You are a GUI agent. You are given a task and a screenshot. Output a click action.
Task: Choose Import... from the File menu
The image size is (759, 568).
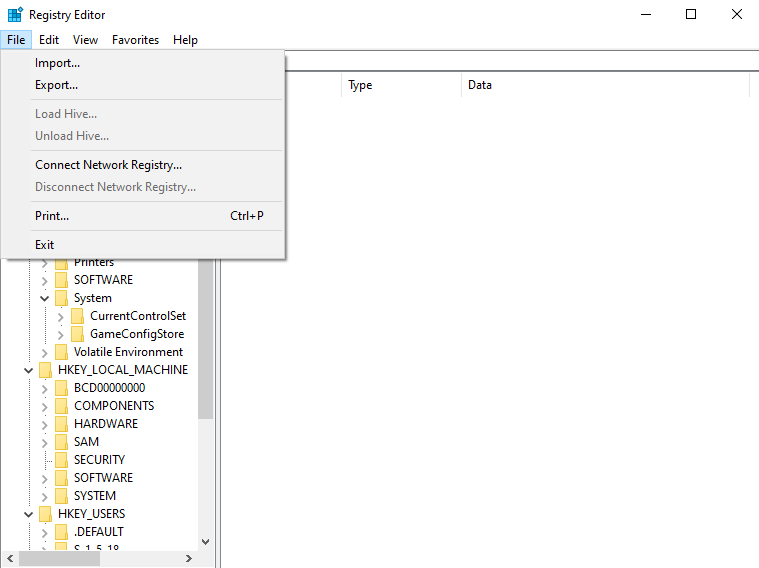[143, 63]
